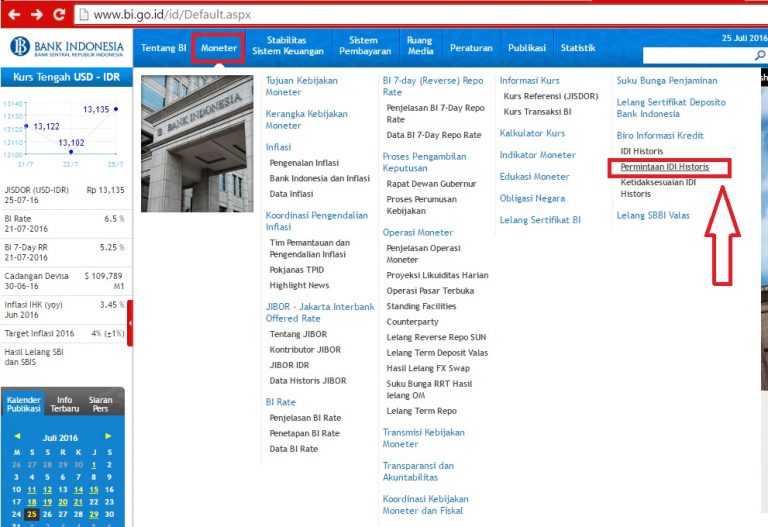Open Informasi Kurs link

(529, 81)
